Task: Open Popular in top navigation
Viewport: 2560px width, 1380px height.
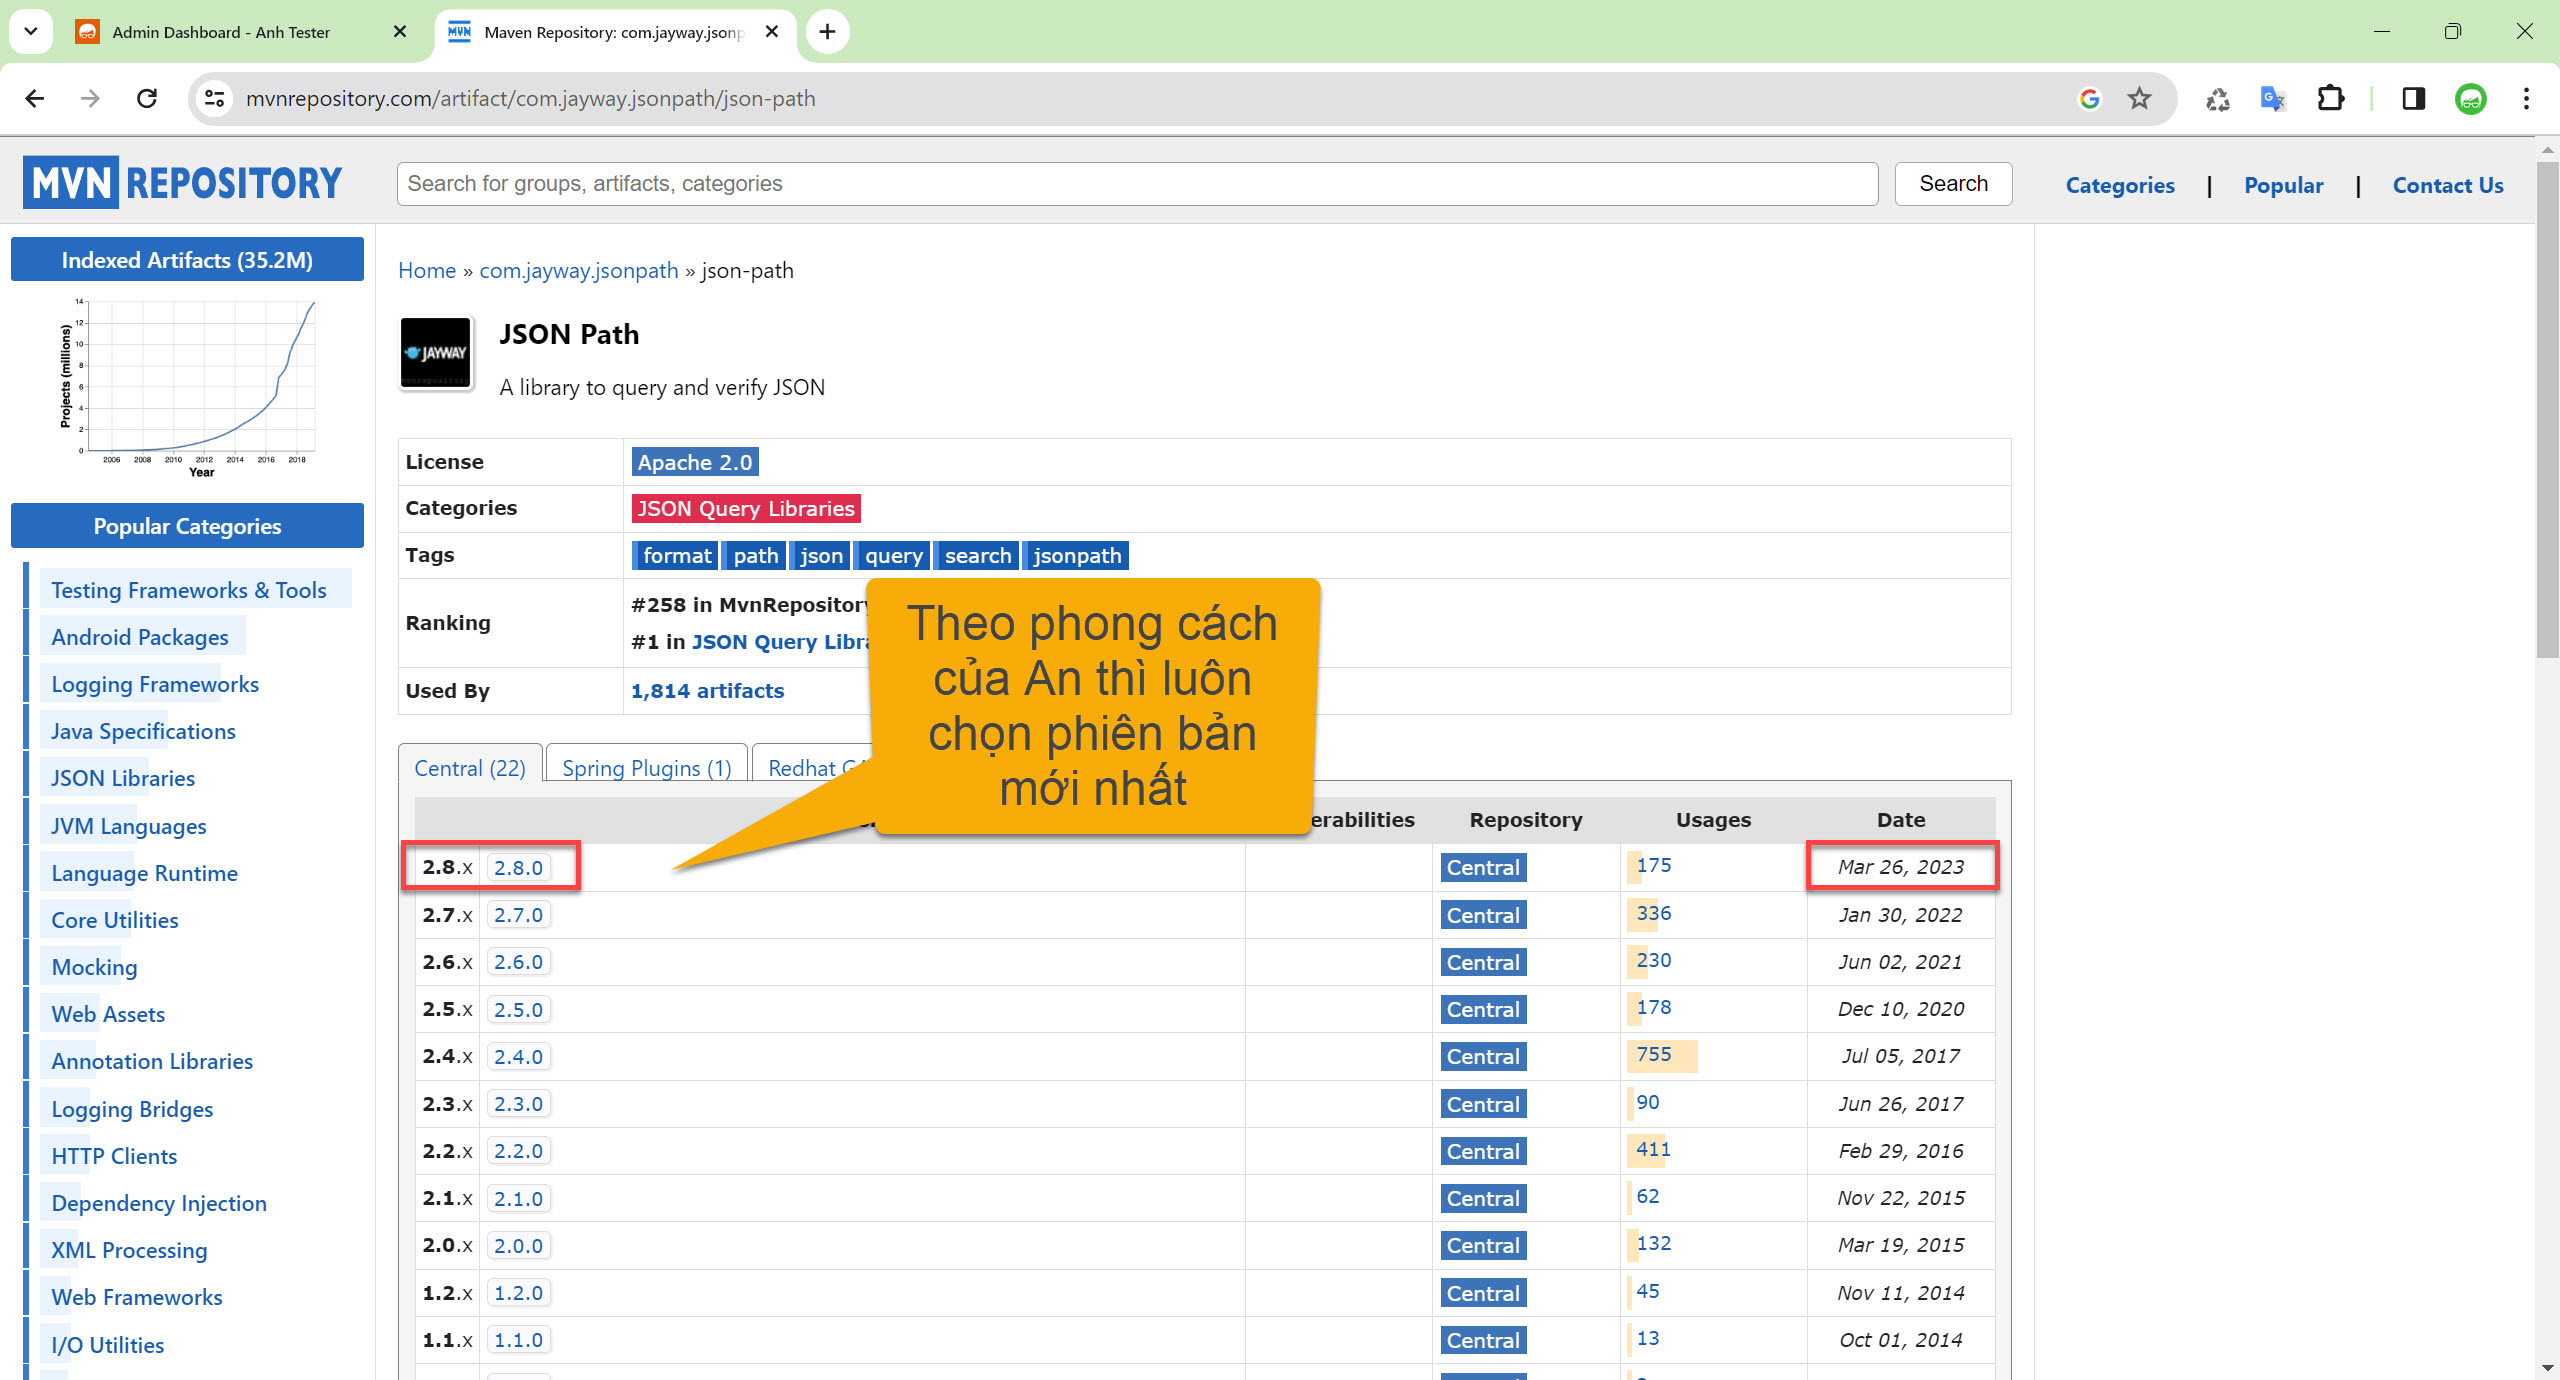Action: [2284, 185]
